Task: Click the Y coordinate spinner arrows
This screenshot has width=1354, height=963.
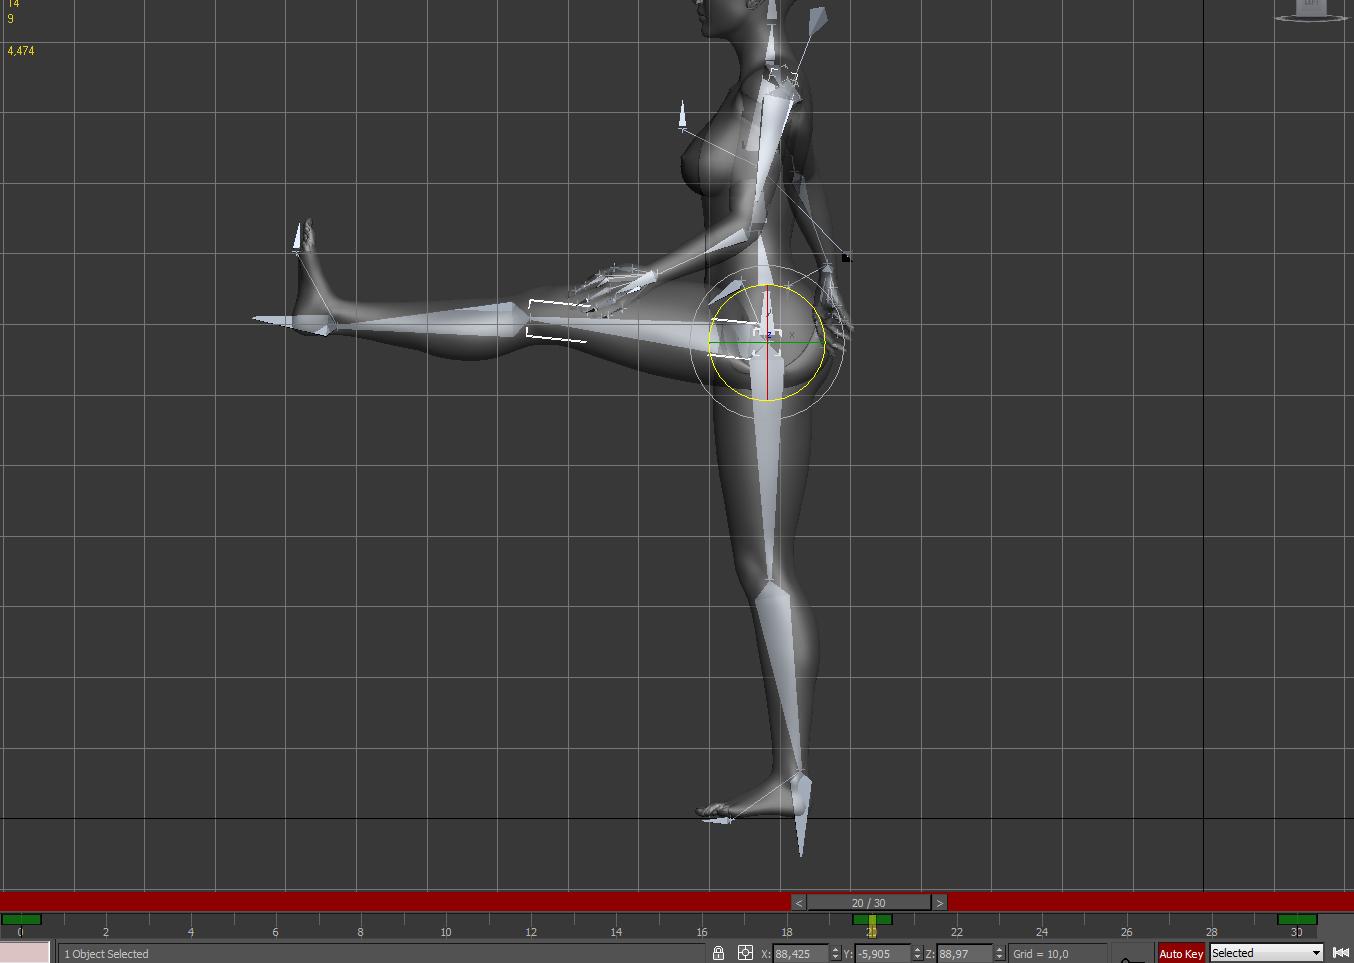Action: click(917, 953)
